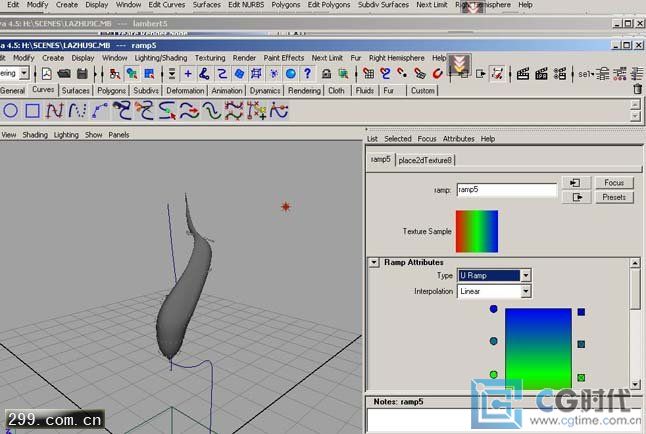
Task: Click the Attach Curves shelf icon
Action: [x=122, y=111]
